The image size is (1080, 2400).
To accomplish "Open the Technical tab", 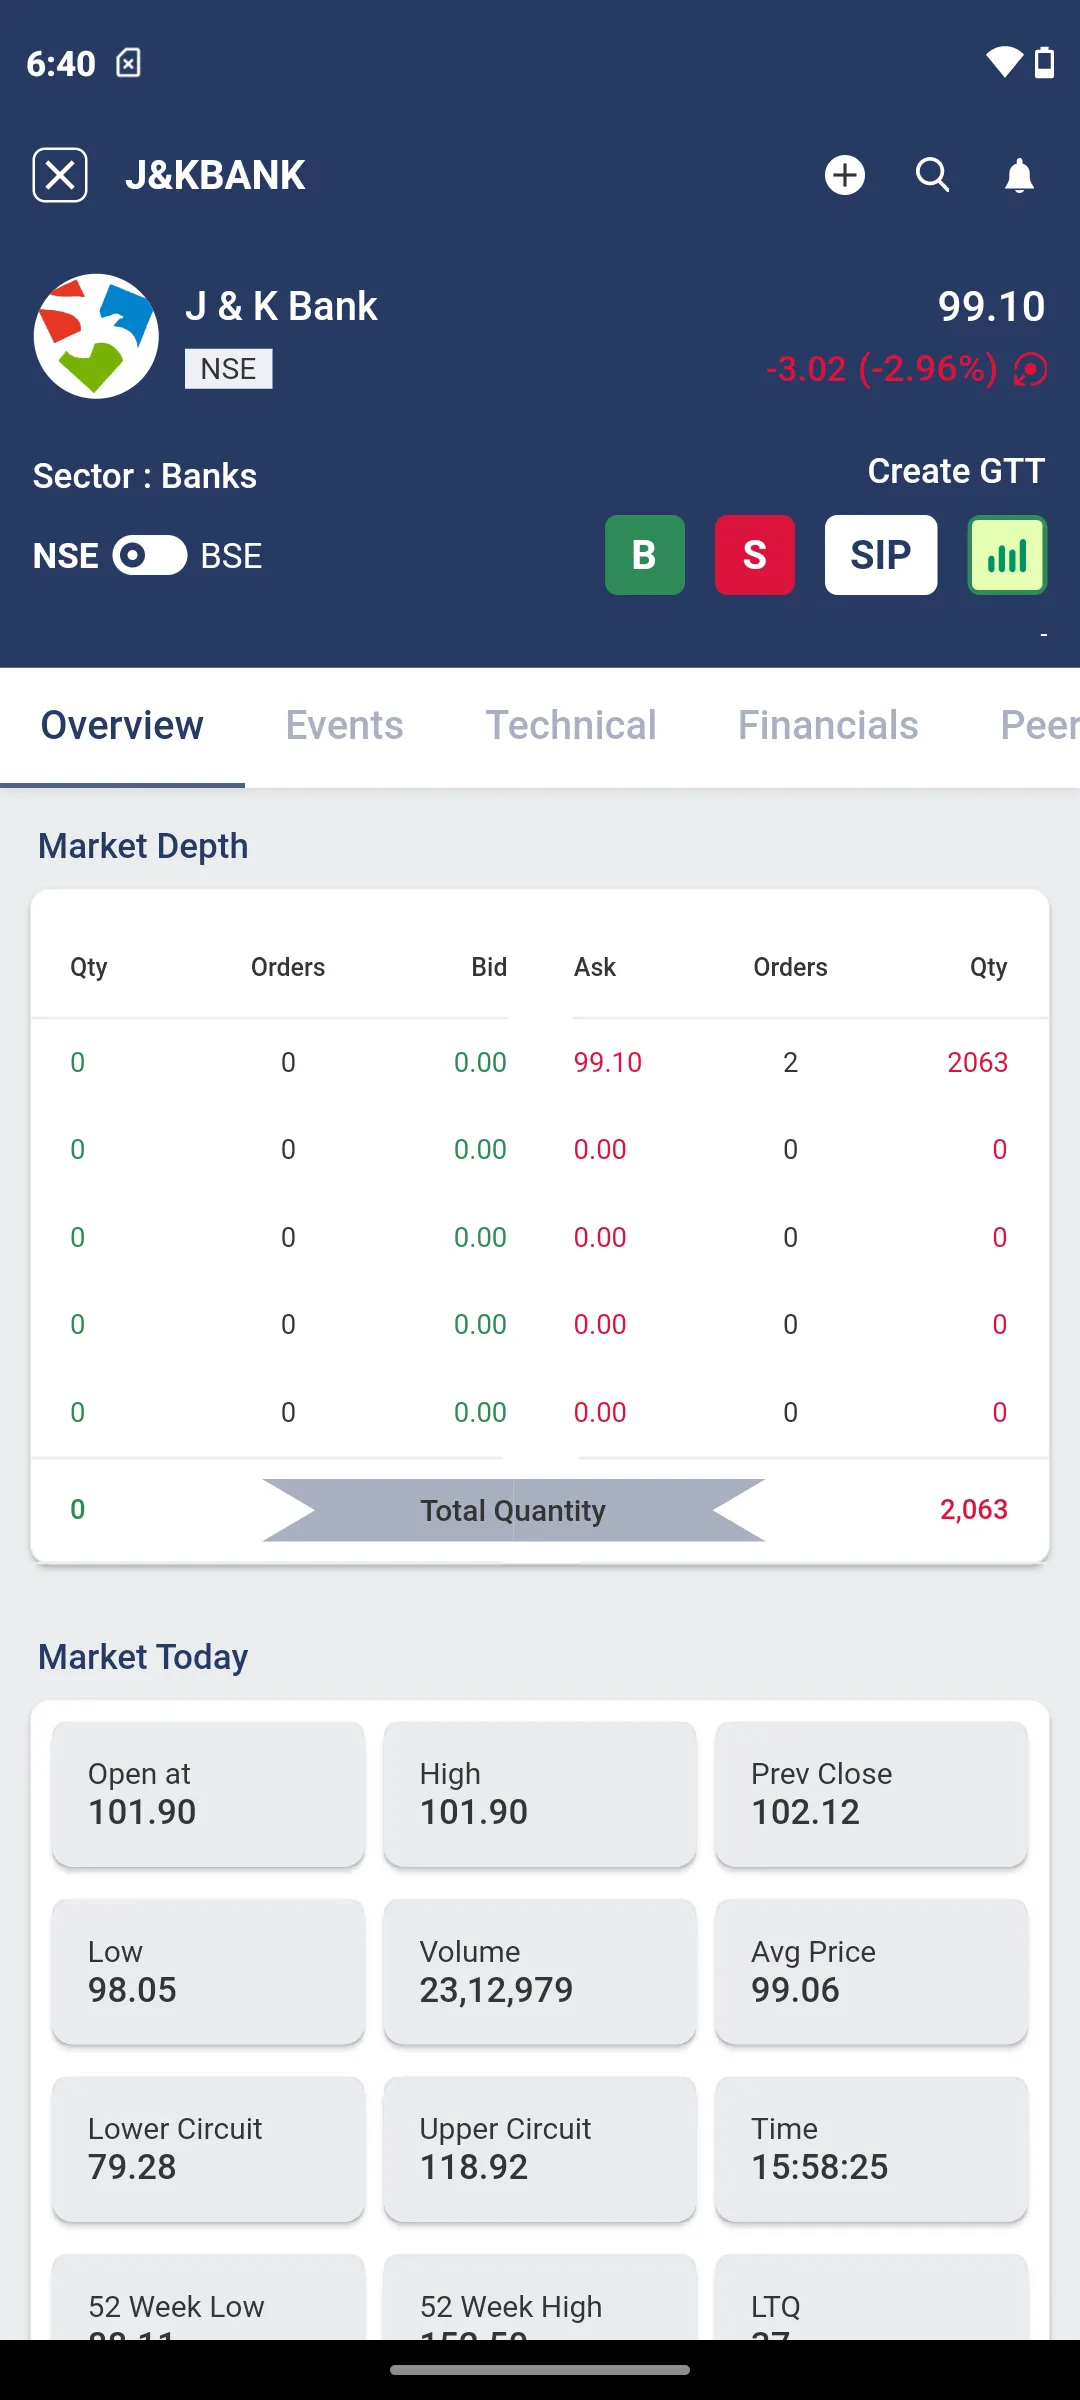I will click(x=571, y=726).
